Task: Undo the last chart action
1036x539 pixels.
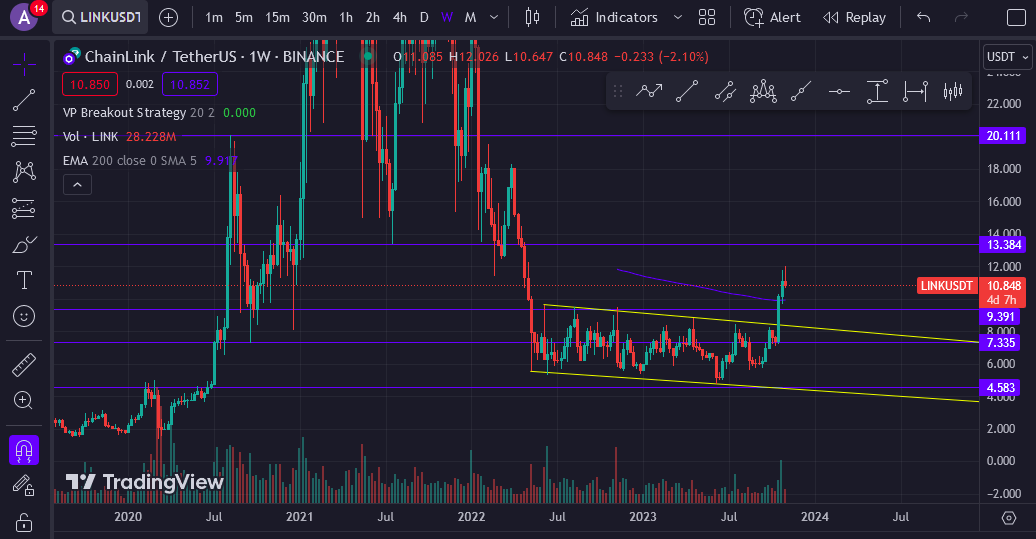Action: tap(924, 18)
